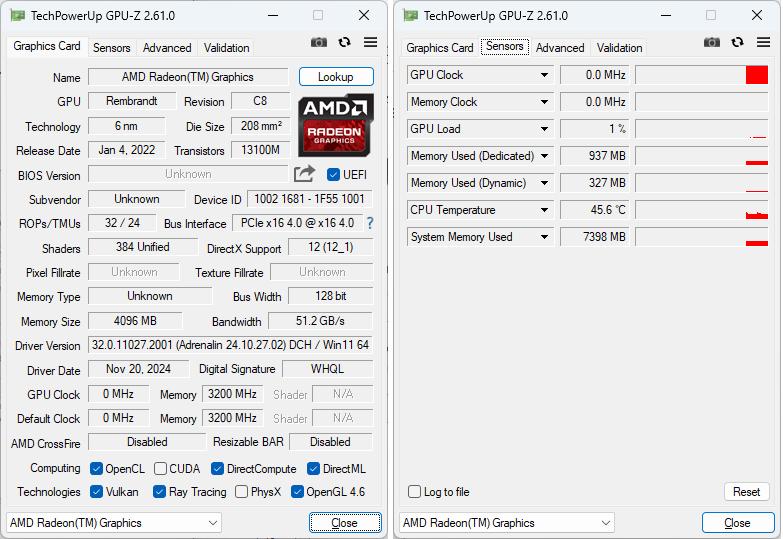Open Memory Used (Dynamic) sensor dropdown
This screenshot has height=539, width=783.
[544, 183]
